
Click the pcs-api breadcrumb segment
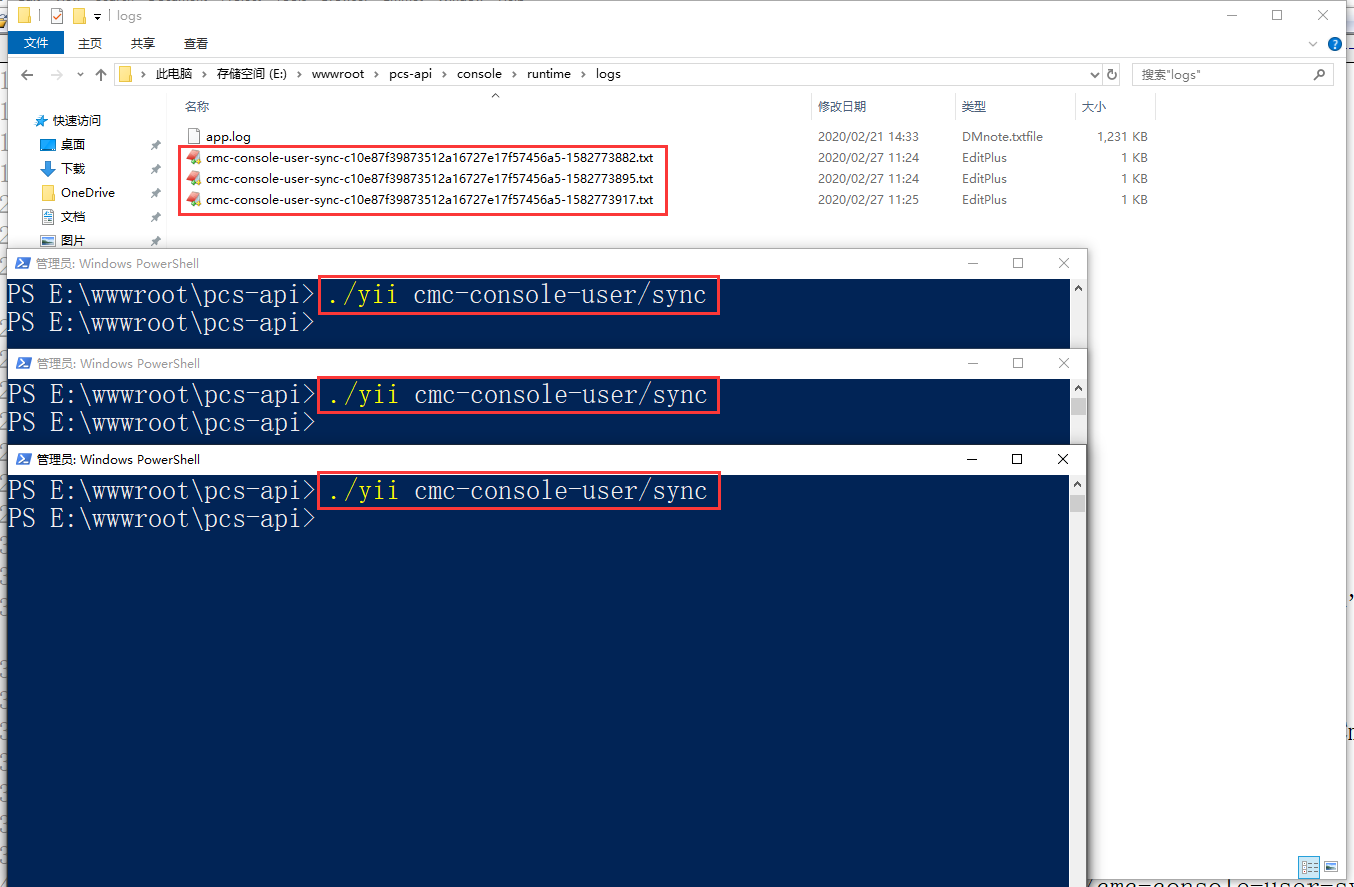coord(410,74)
